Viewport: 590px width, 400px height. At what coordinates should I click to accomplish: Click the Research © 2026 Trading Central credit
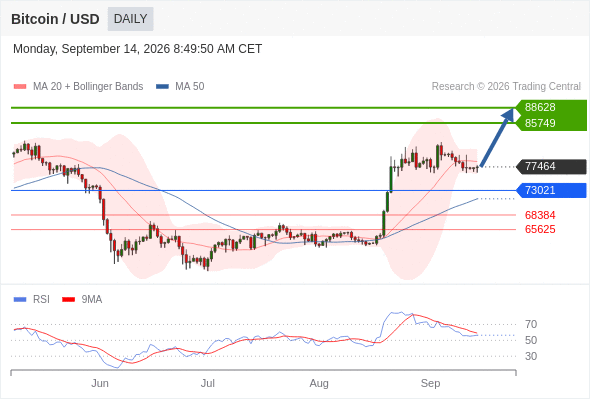click(x=506, y=87)
